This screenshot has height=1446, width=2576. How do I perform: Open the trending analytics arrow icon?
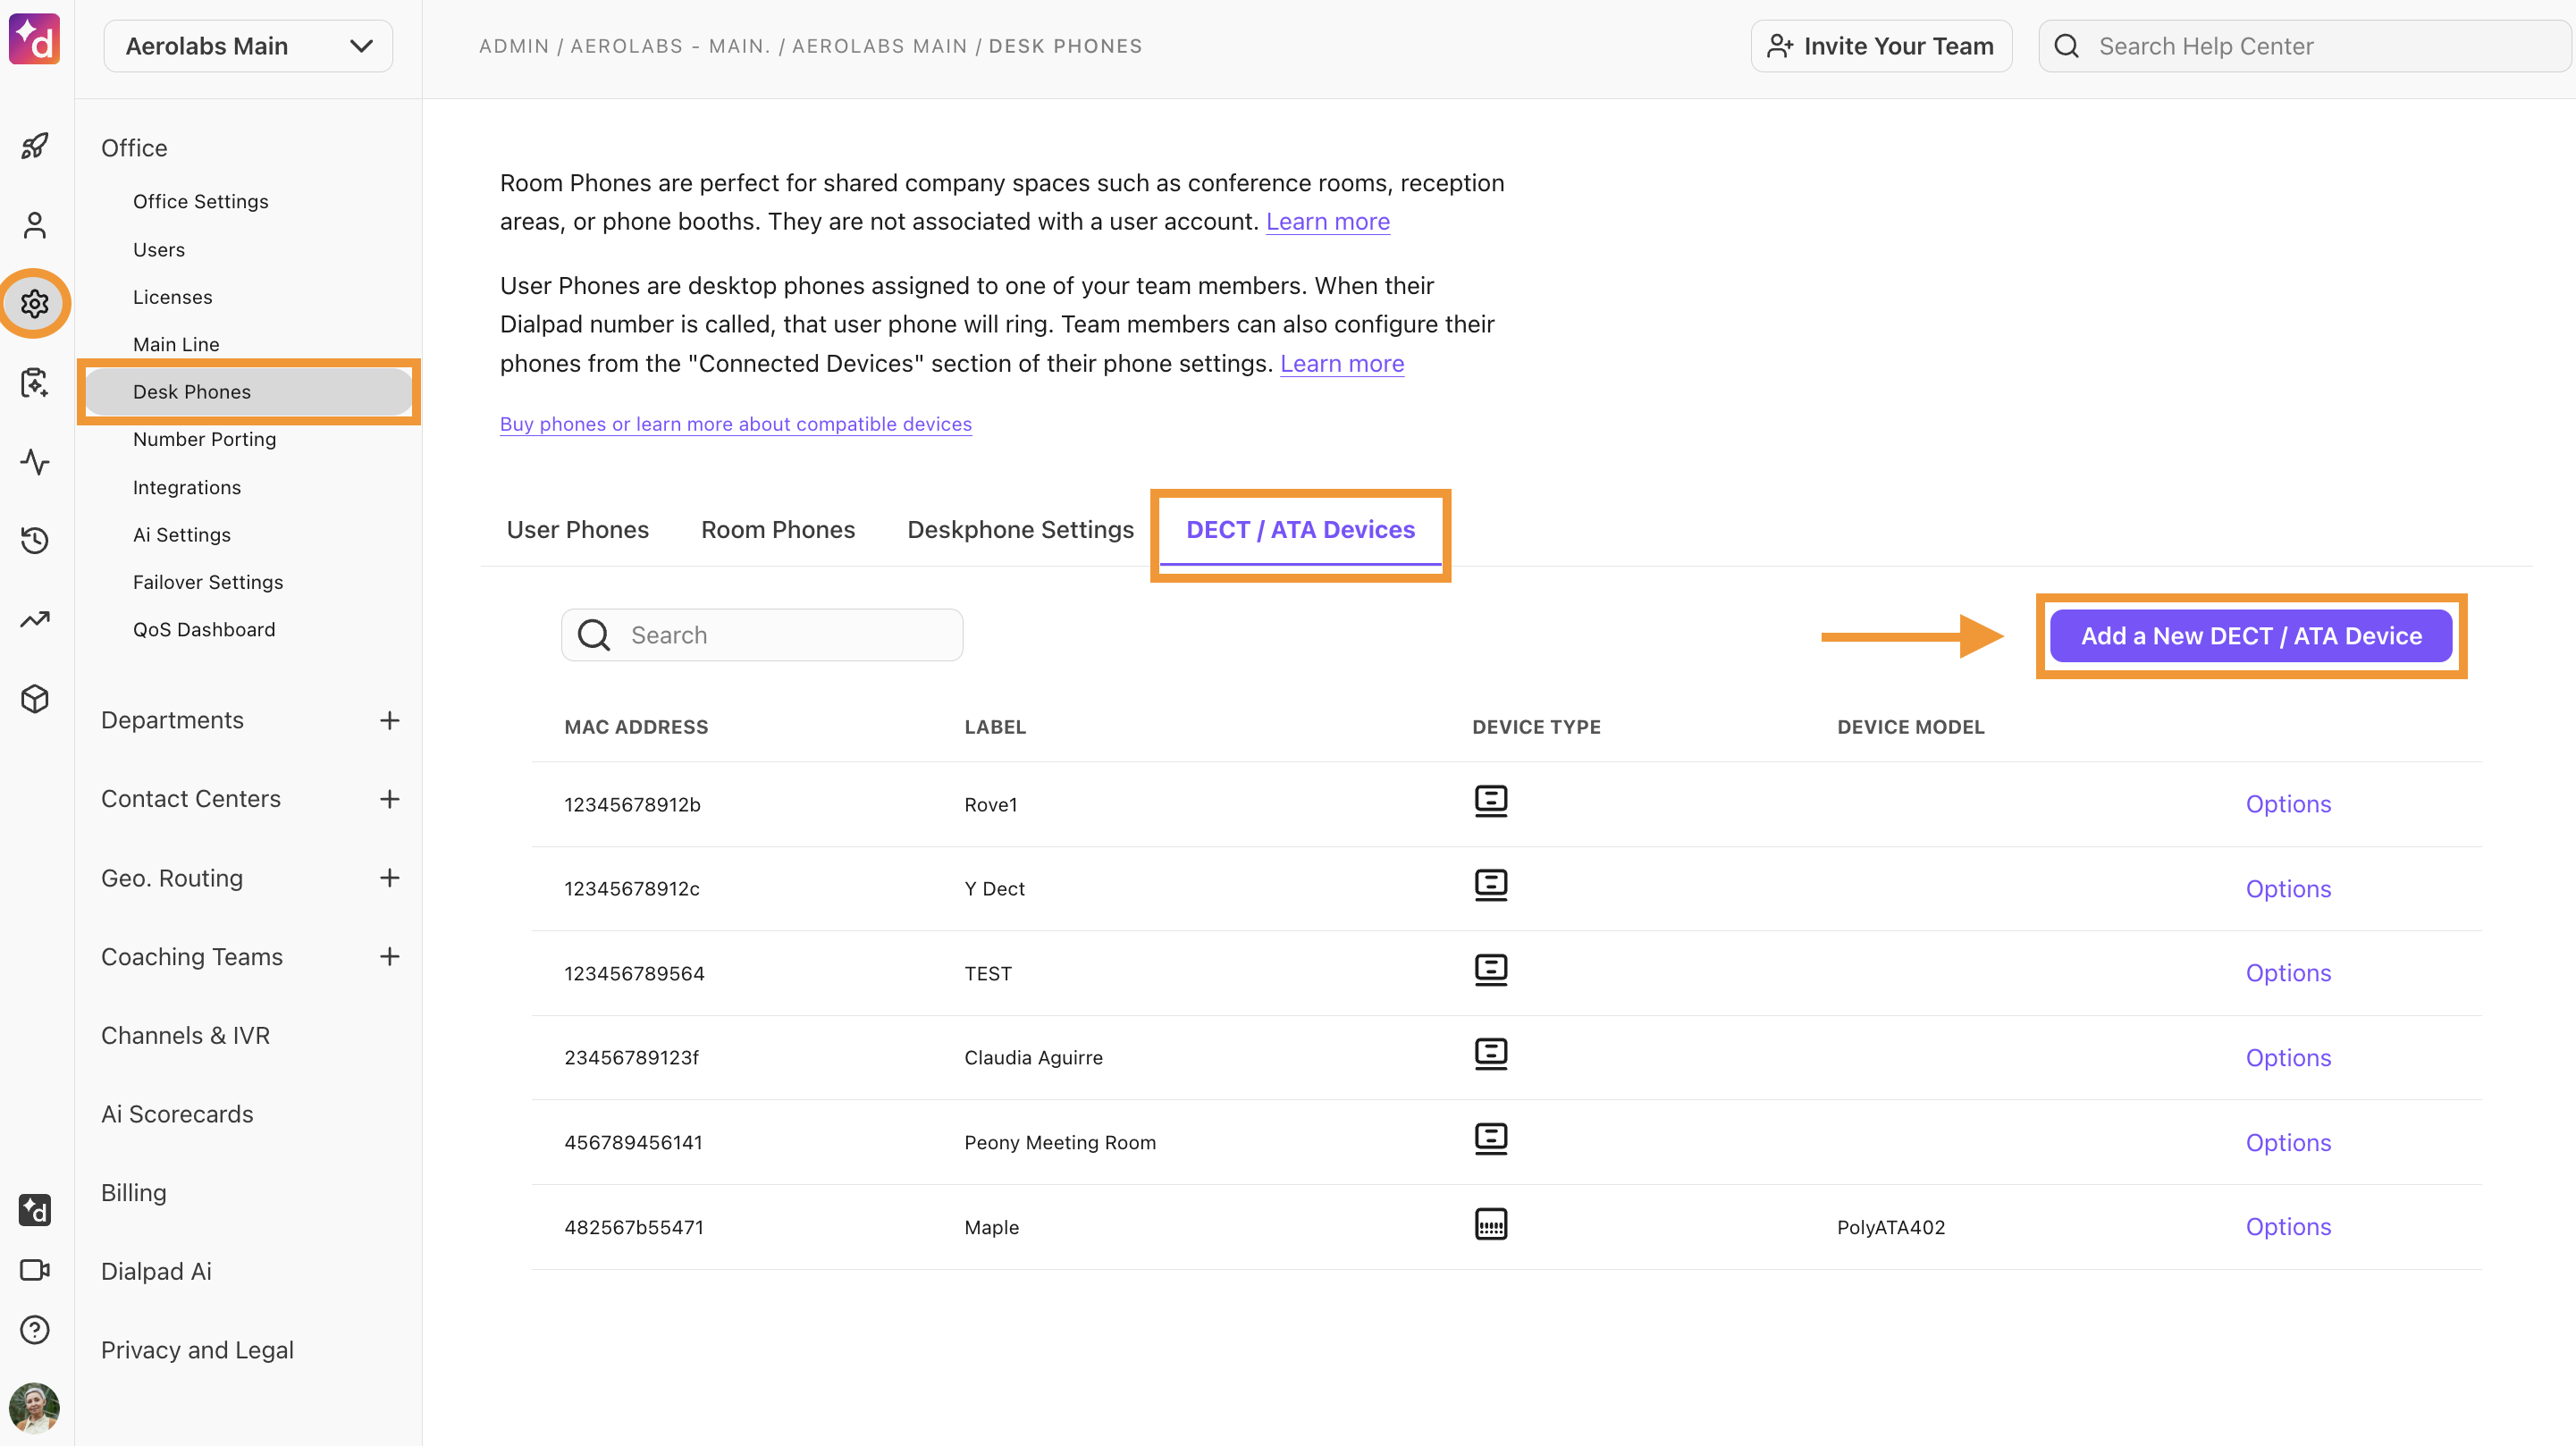[35, 619]
